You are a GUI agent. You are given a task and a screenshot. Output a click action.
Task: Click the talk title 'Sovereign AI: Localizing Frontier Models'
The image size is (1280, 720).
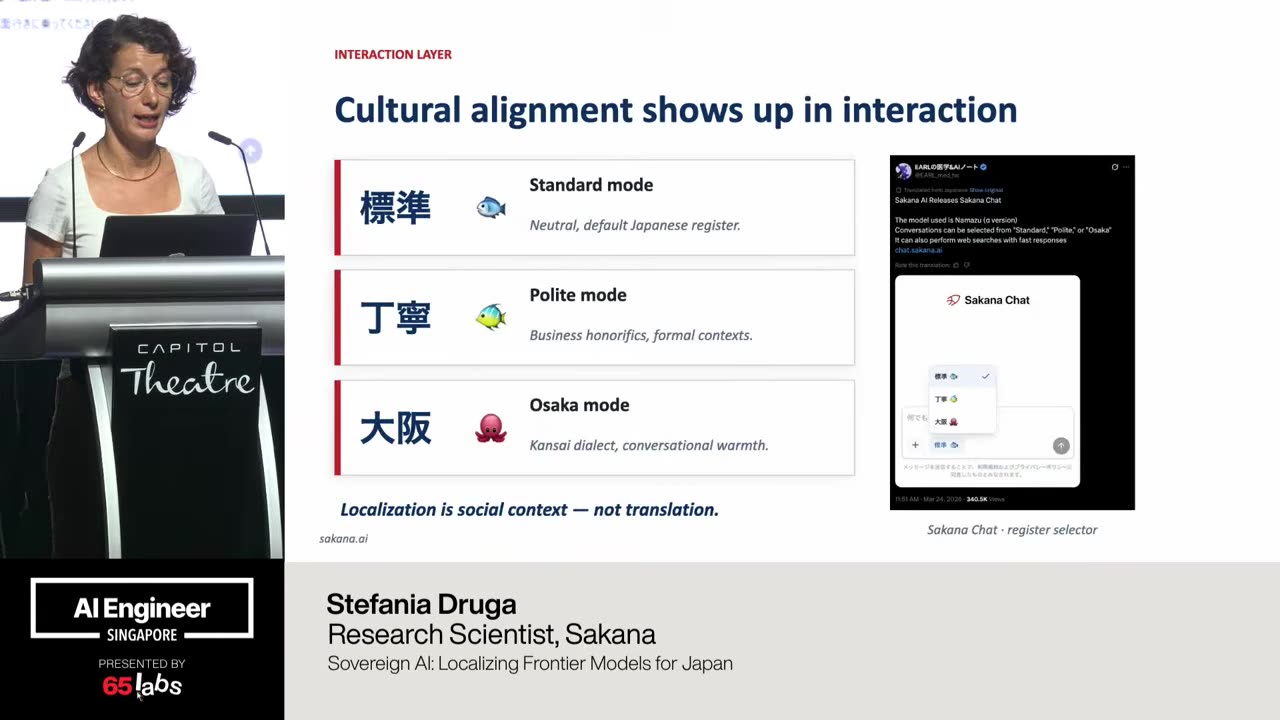pos(530,663)
